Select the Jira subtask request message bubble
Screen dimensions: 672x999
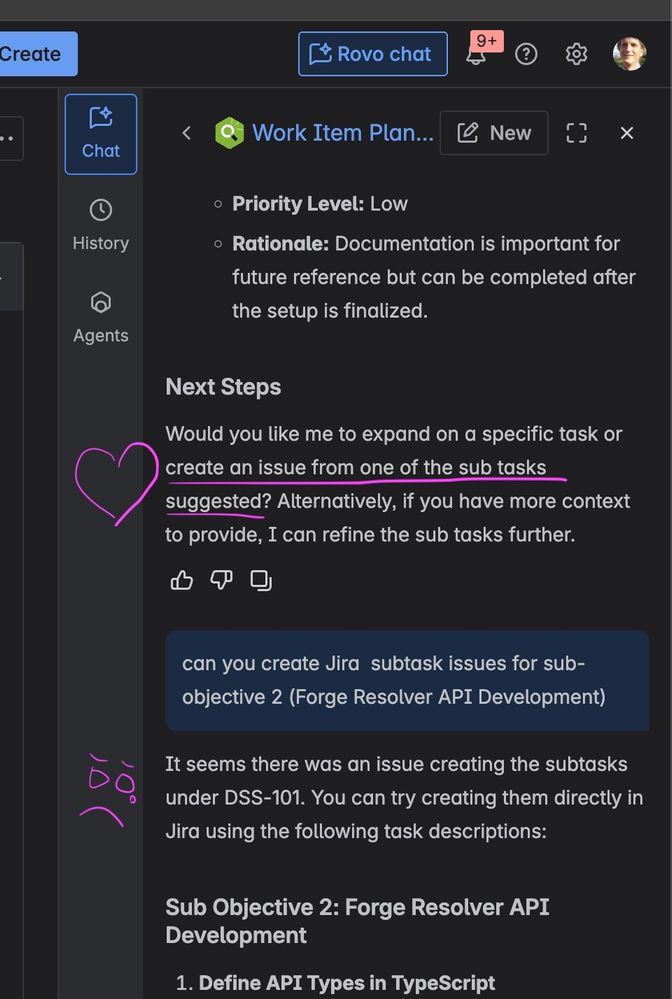tap(406, 680)
